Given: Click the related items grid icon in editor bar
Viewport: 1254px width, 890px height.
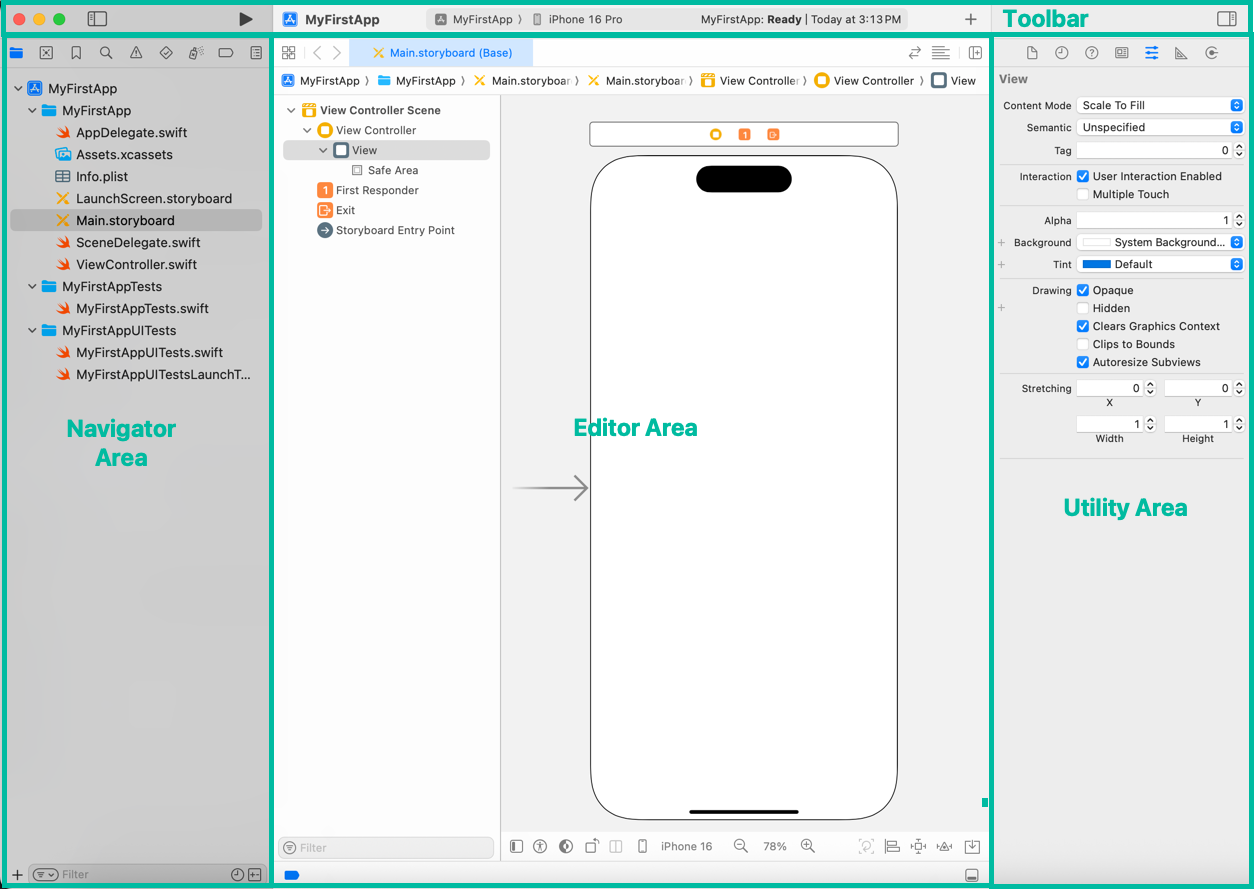Looking at the screenshot, I should [x=288, y=53].
